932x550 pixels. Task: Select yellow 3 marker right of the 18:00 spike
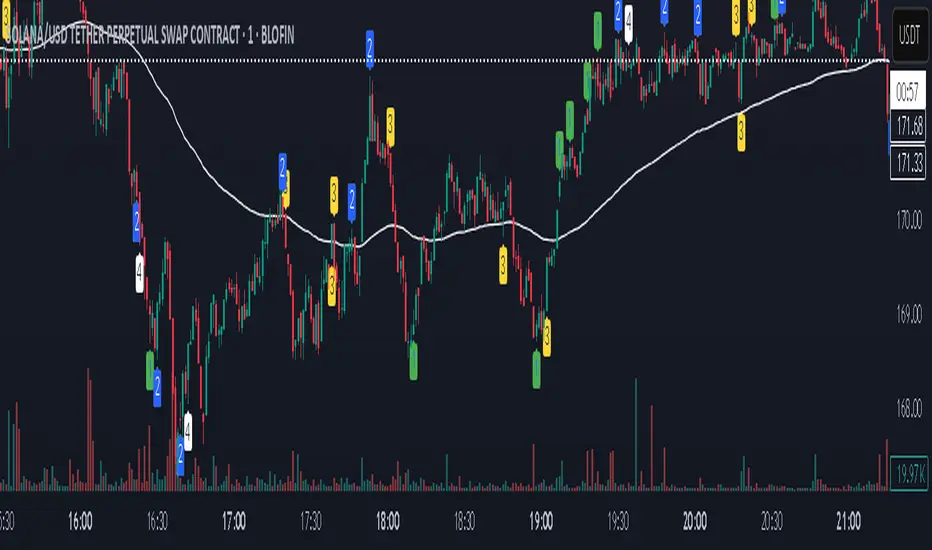[x=391, y=127]
